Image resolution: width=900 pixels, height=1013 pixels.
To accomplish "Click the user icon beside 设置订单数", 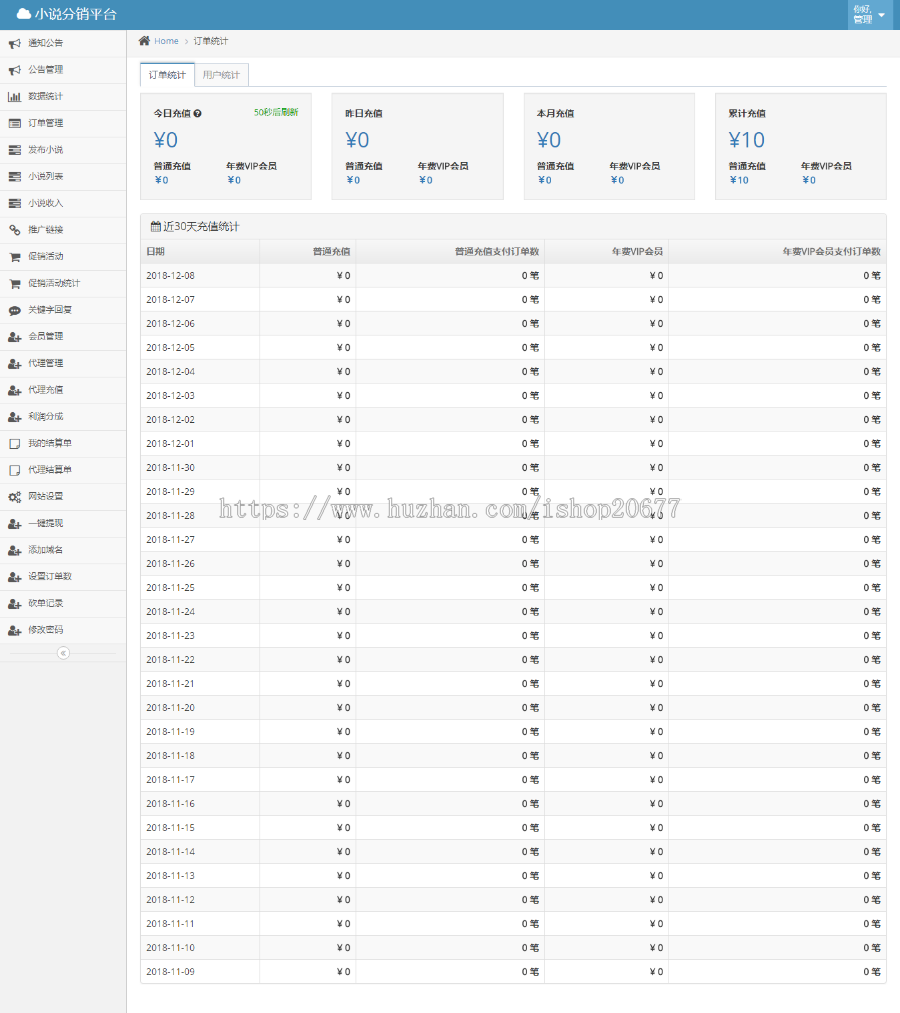I will click(14, 577).
